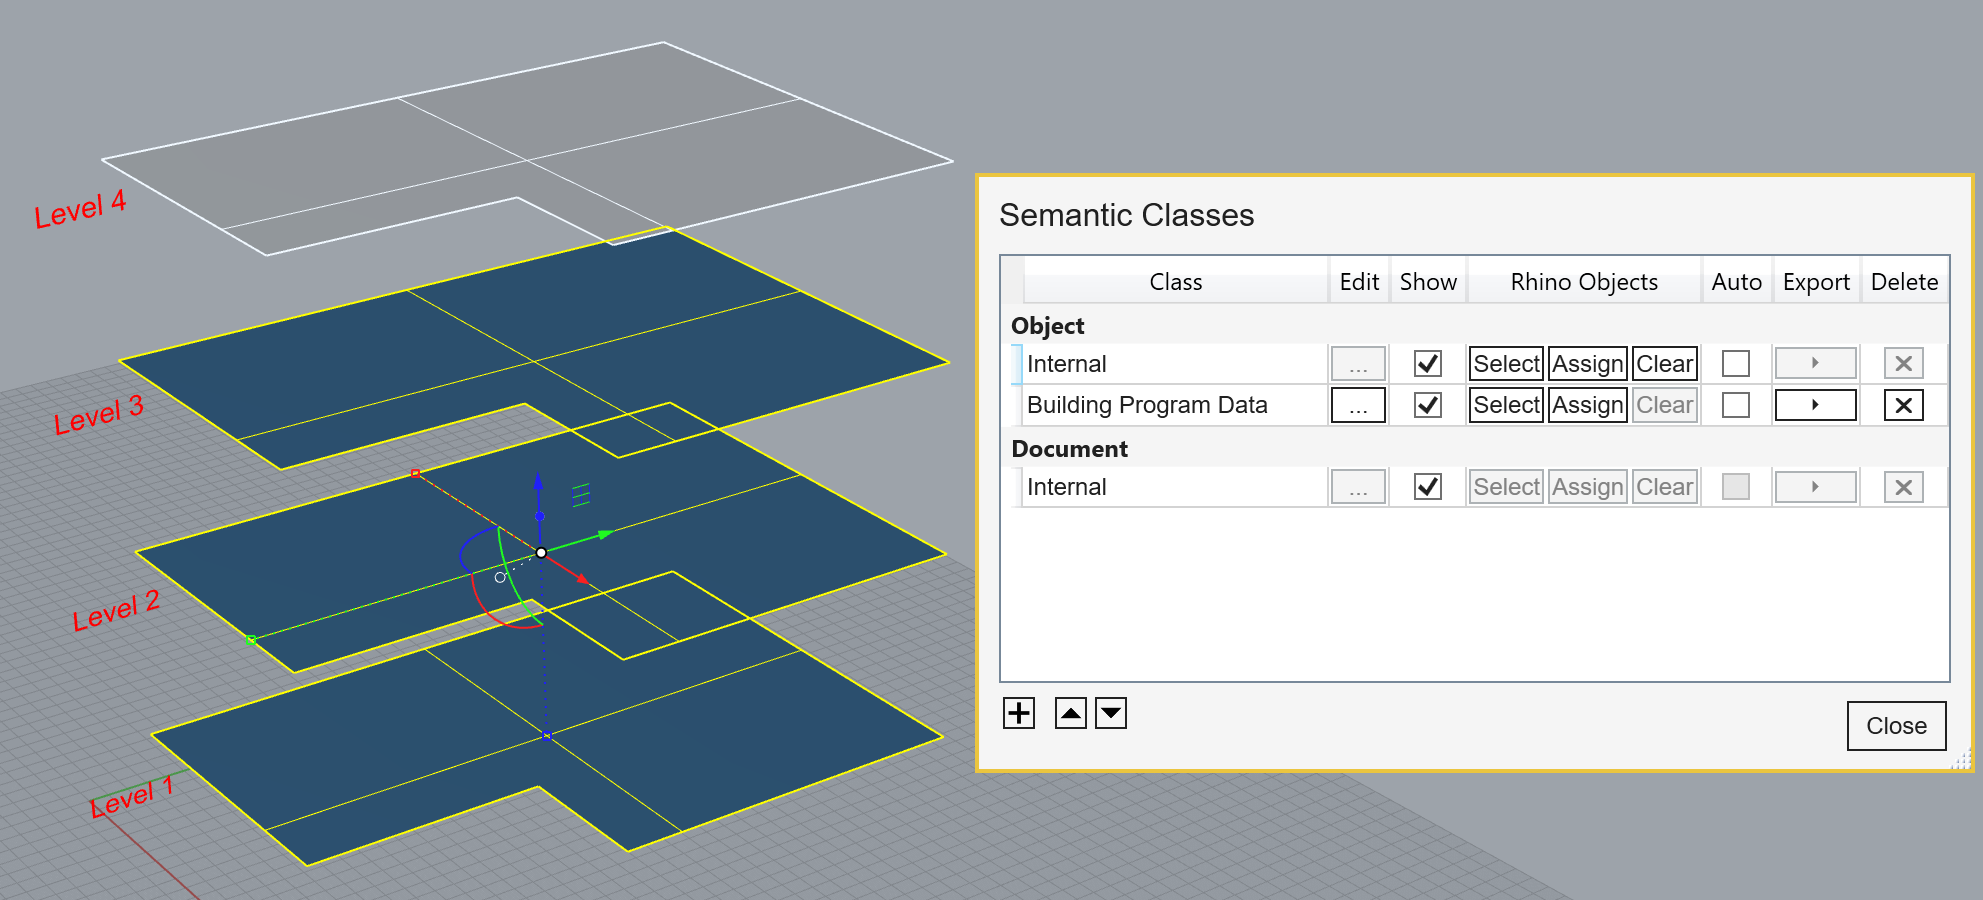The height and width of the screenshot is (900, 1983).
Task: Click the Level 3 label in viewport
Action: point(99,415)
